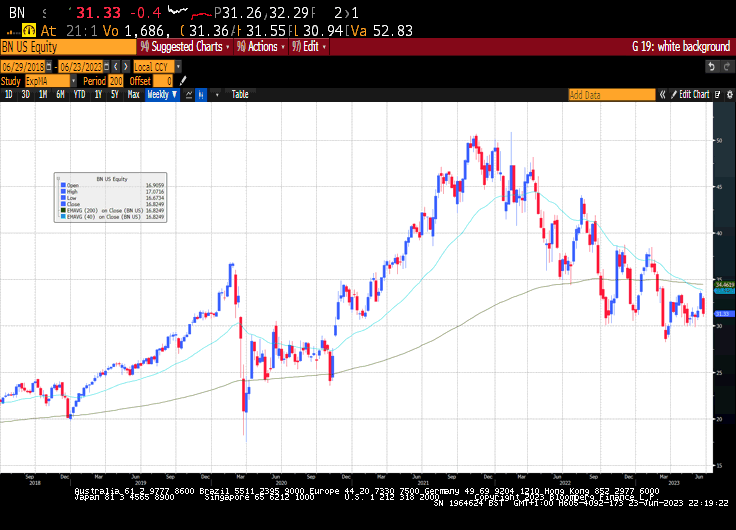The width and height of the screenshot is (736, 530).
Task: Click the BN US Equity security field
Action: [x=69, y=47]
